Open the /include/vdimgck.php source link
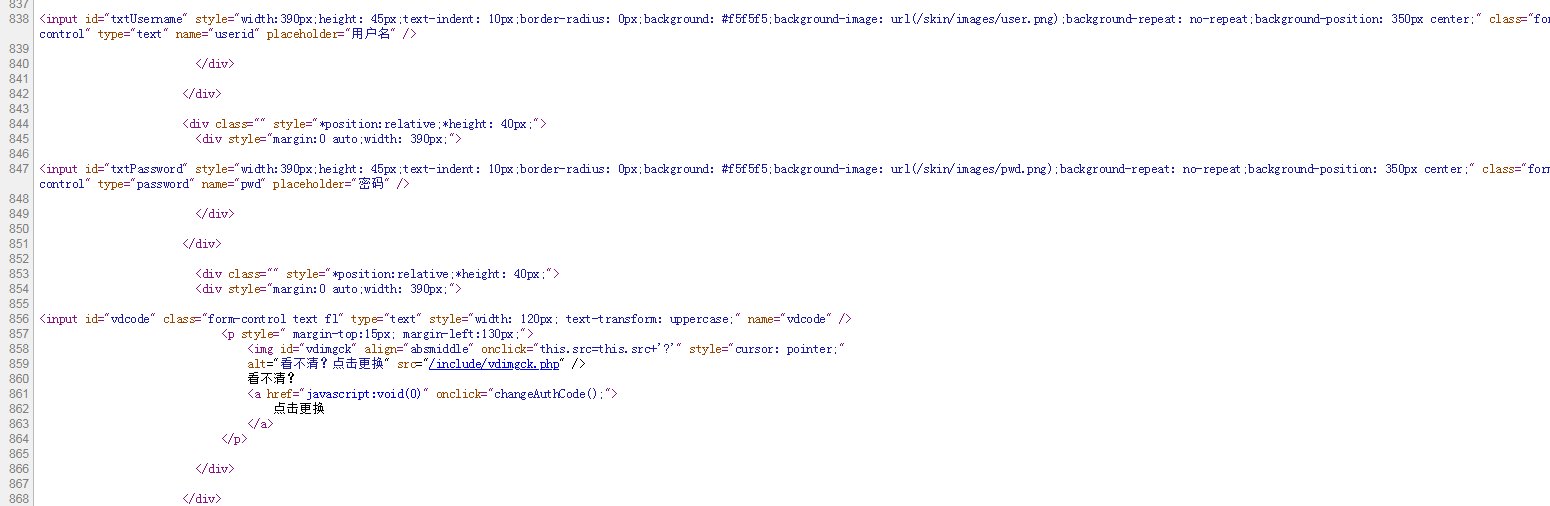Viewport: 1550px width, 506px height. (x=496, y=364)
